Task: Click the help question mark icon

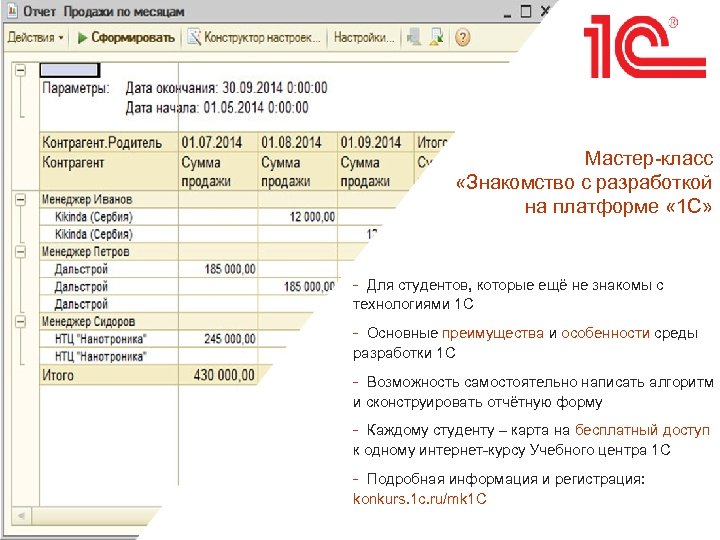Action: point(462,37)
